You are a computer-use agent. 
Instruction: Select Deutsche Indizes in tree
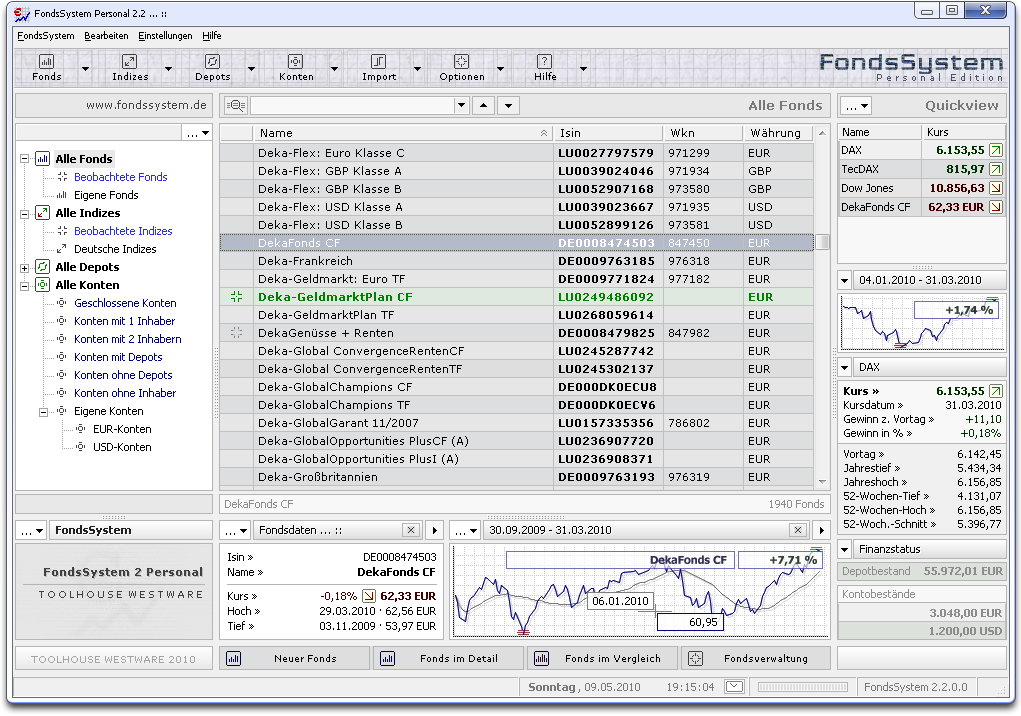click(115, 249)
